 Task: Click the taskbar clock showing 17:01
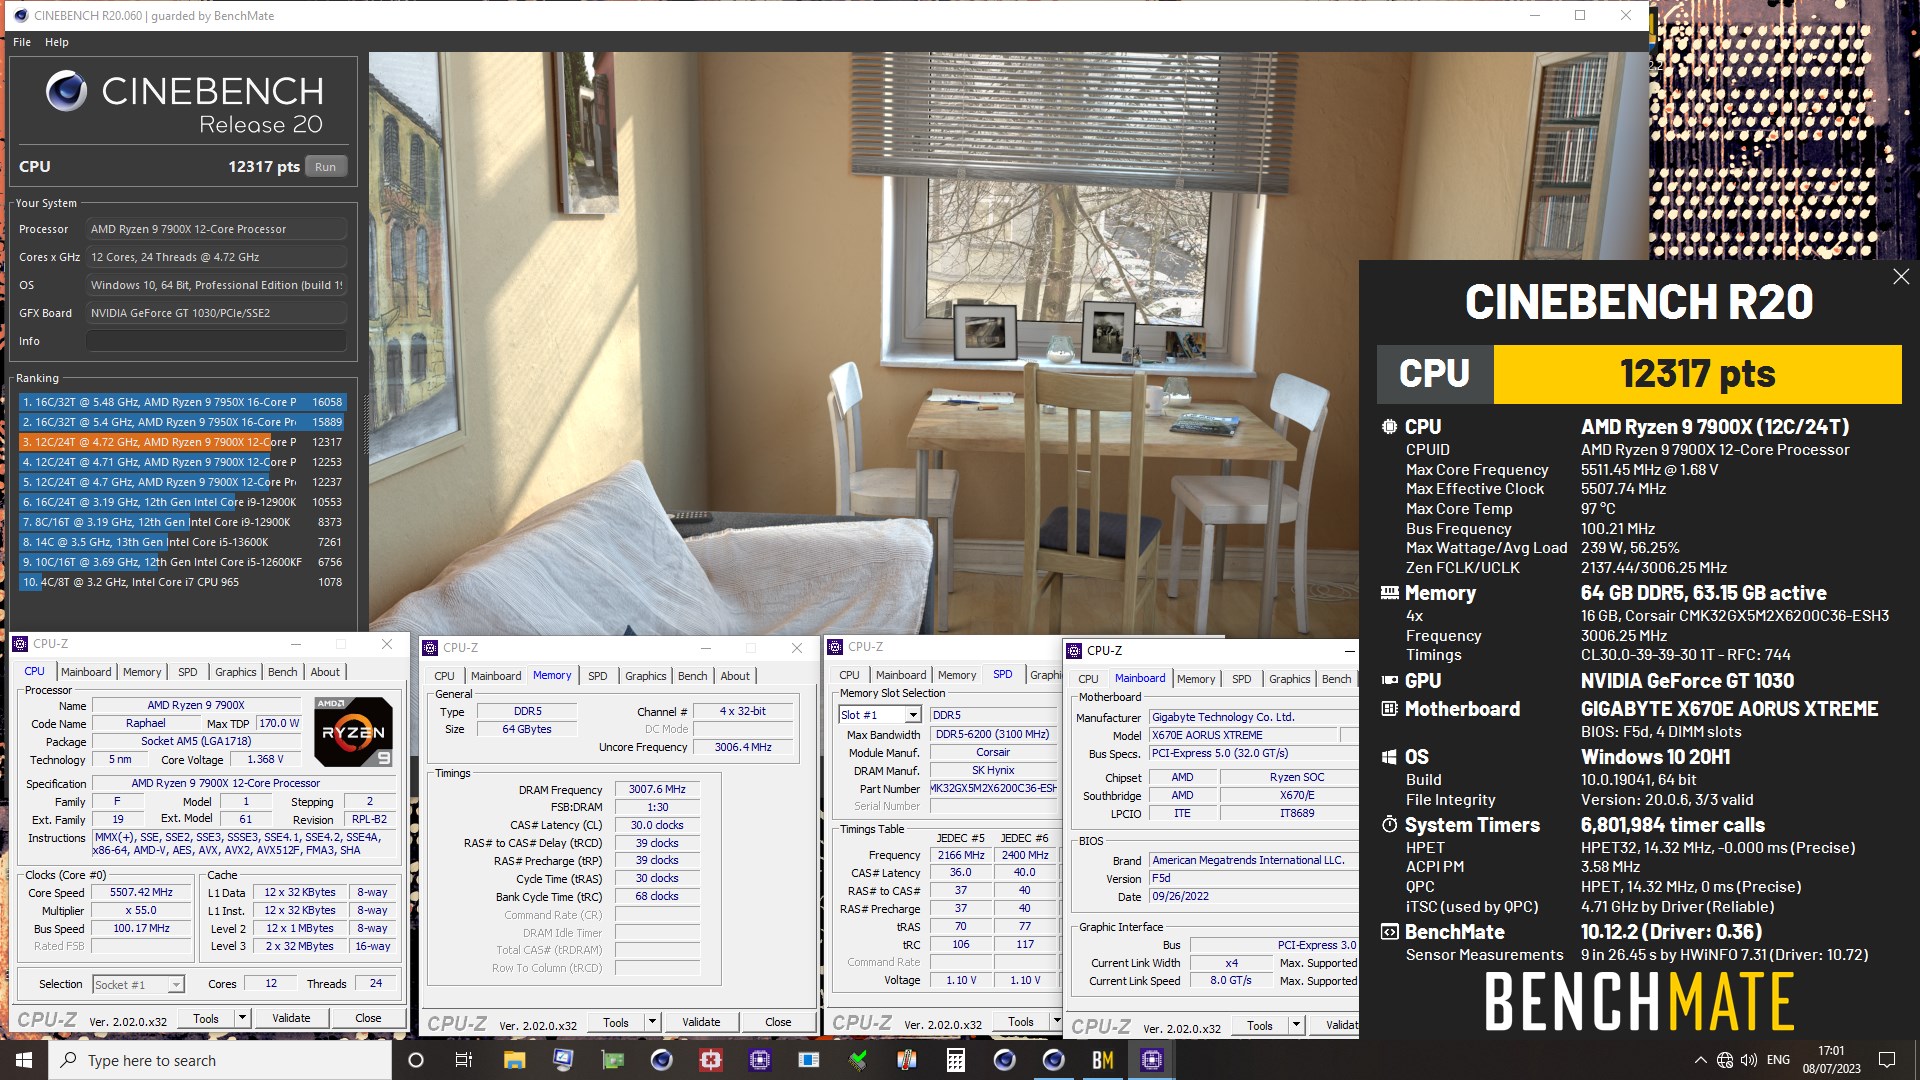pos(1831,1060)
